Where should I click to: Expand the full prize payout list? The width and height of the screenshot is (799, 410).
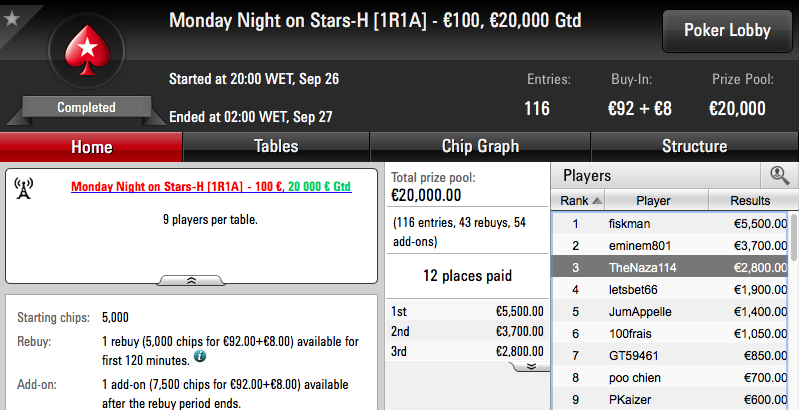(x=530, y=366)
